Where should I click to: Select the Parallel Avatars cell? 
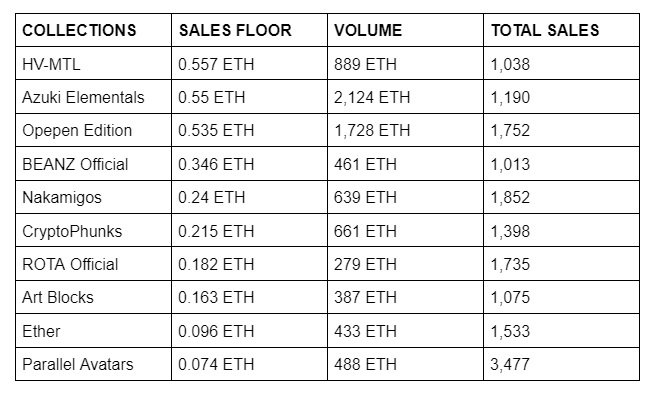tap(78, 364)
